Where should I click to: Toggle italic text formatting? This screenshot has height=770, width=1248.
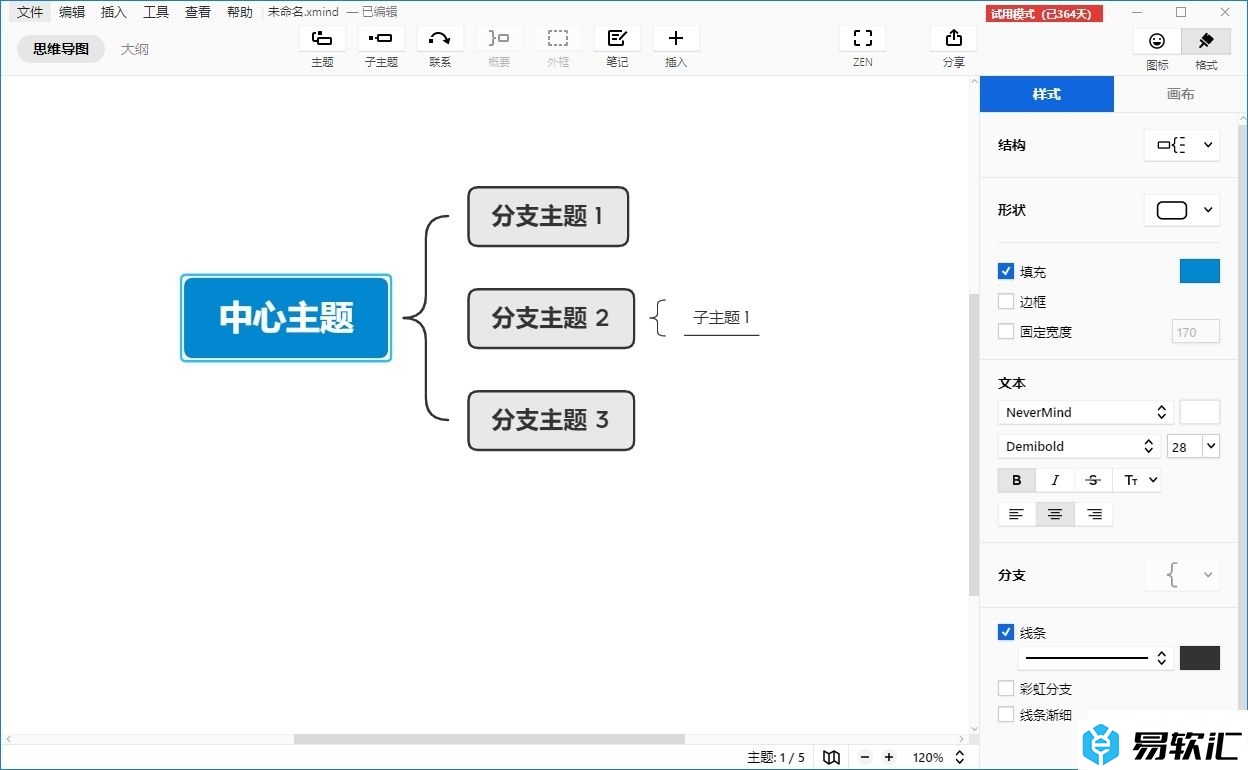point(1055,480)
